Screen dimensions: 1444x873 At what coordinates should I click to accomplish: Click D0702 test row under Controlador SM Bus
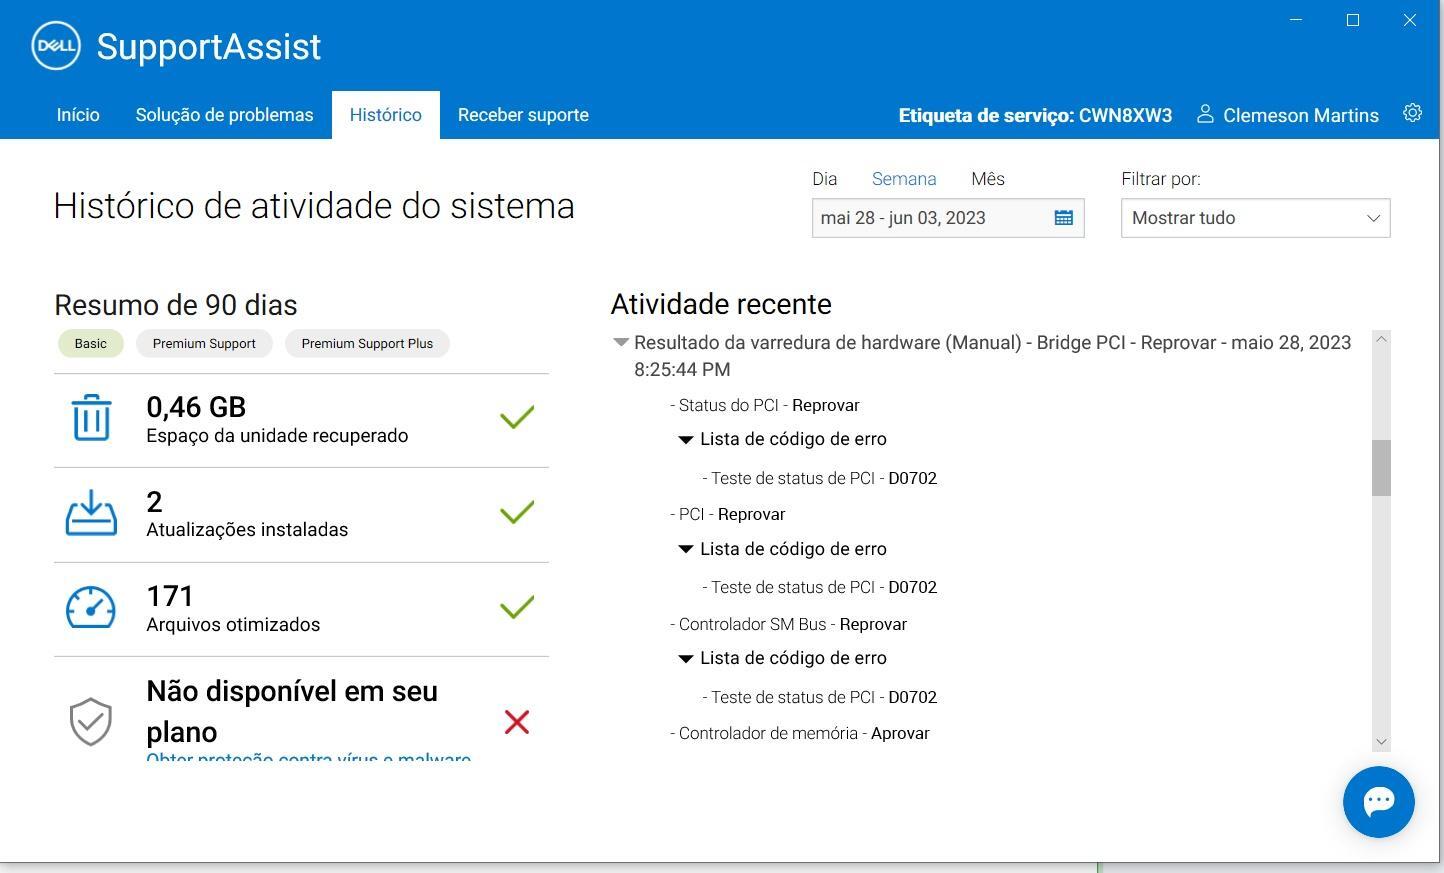tap(820, 697)
